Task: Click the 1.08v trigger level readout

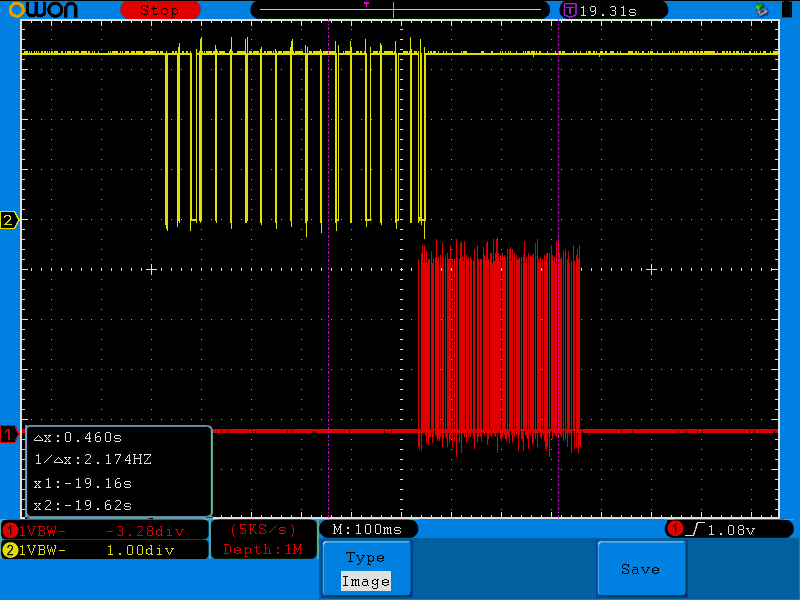Action: [731, 531]
